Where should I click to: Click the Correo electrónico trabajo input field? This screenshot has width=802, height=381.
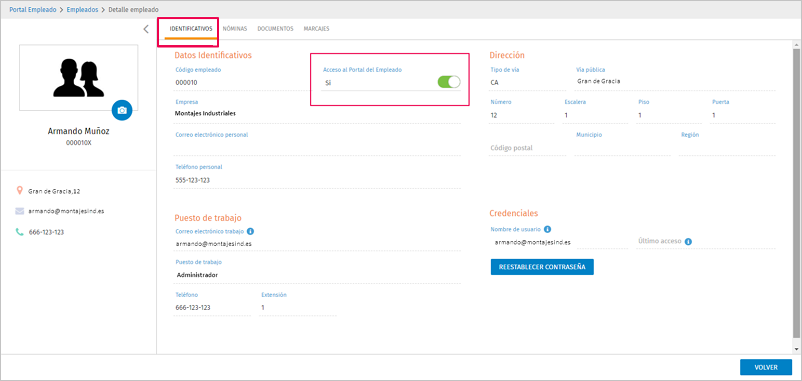click(x=317, y=244)
